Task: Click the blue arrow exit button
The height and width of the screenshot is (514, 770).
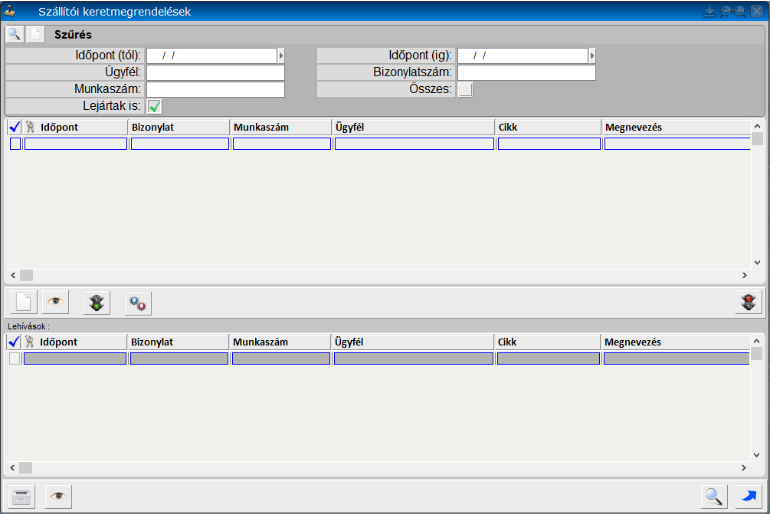Action: pyautogui.click(x=747, y=495)
